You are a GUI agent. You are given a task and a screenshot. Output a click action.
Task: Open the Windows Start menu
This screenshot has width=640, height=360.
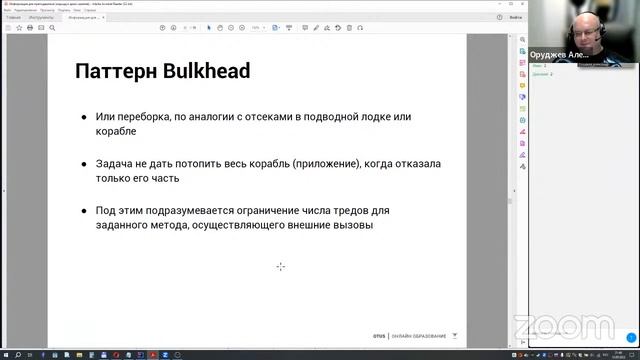click(6, 355)
